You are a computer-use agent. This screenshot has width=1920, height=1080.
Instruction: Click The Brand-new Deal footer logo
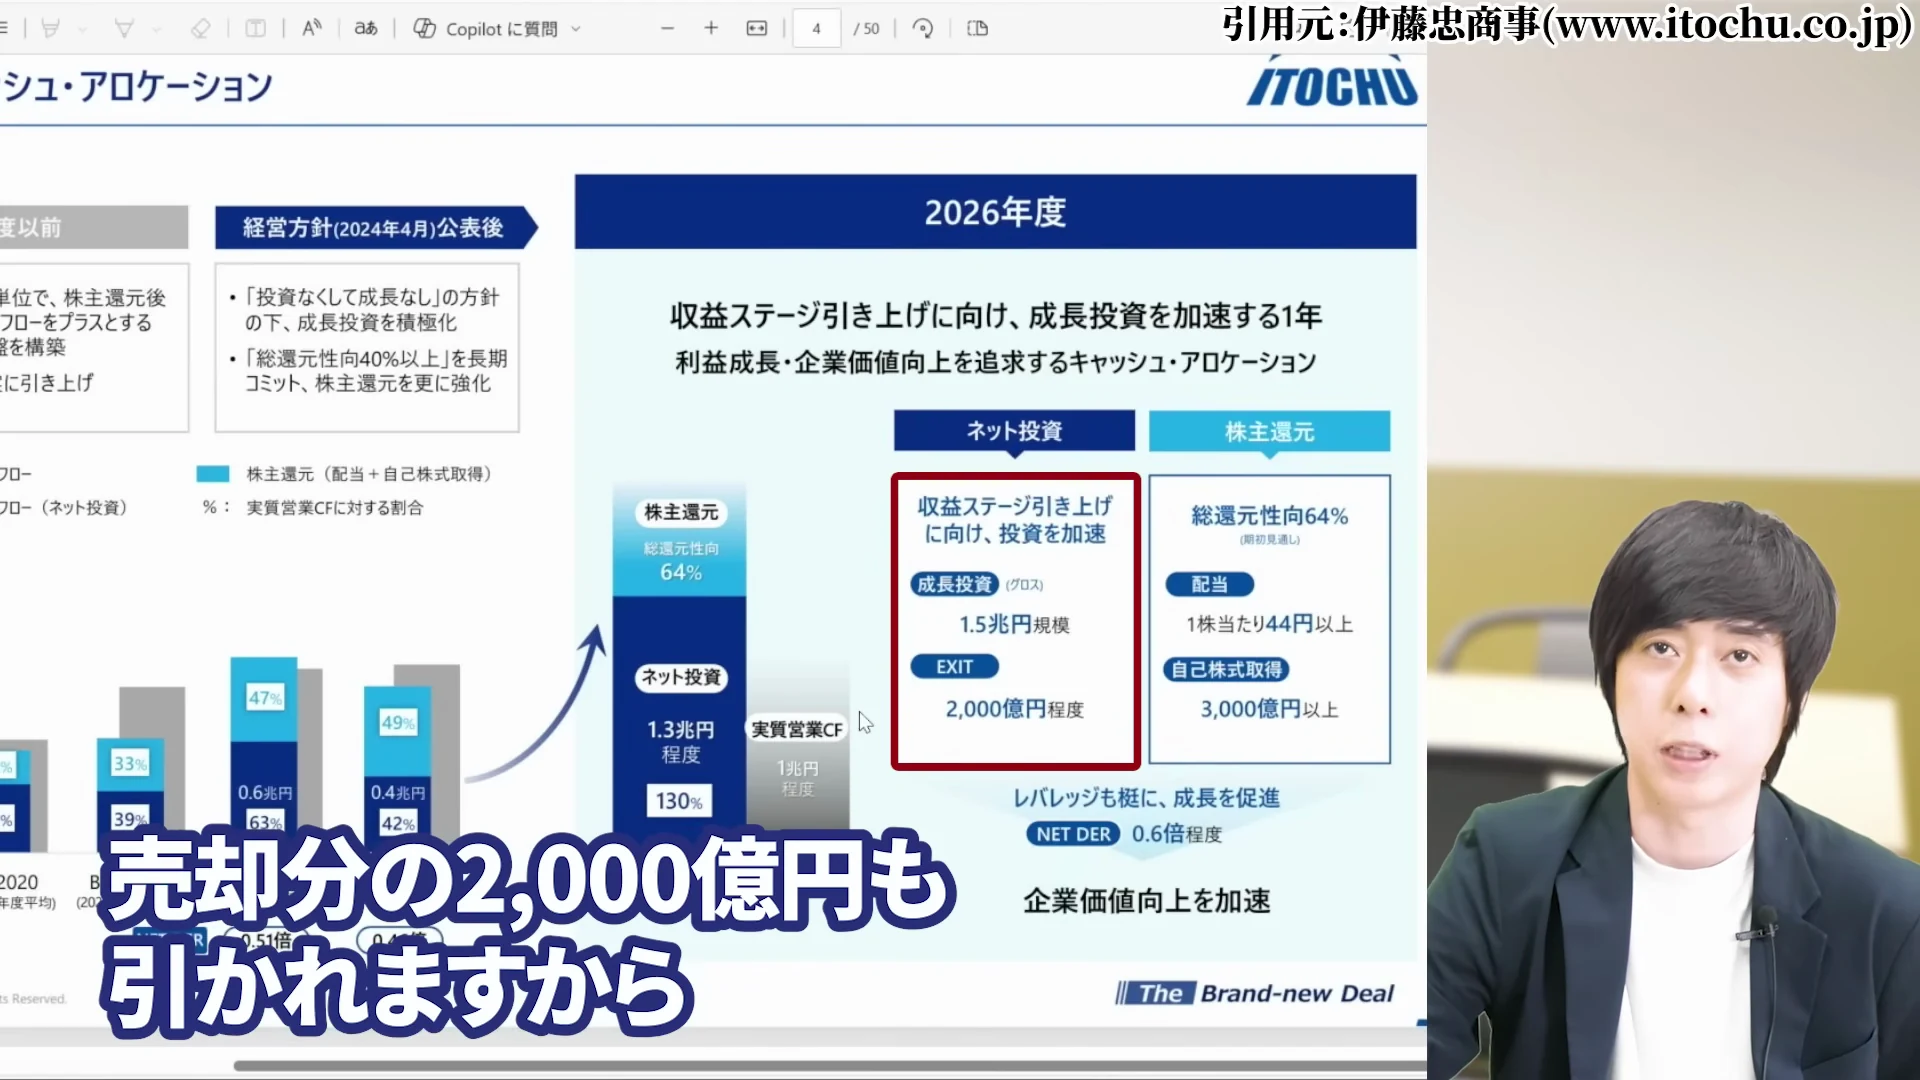coord(1255,993)
